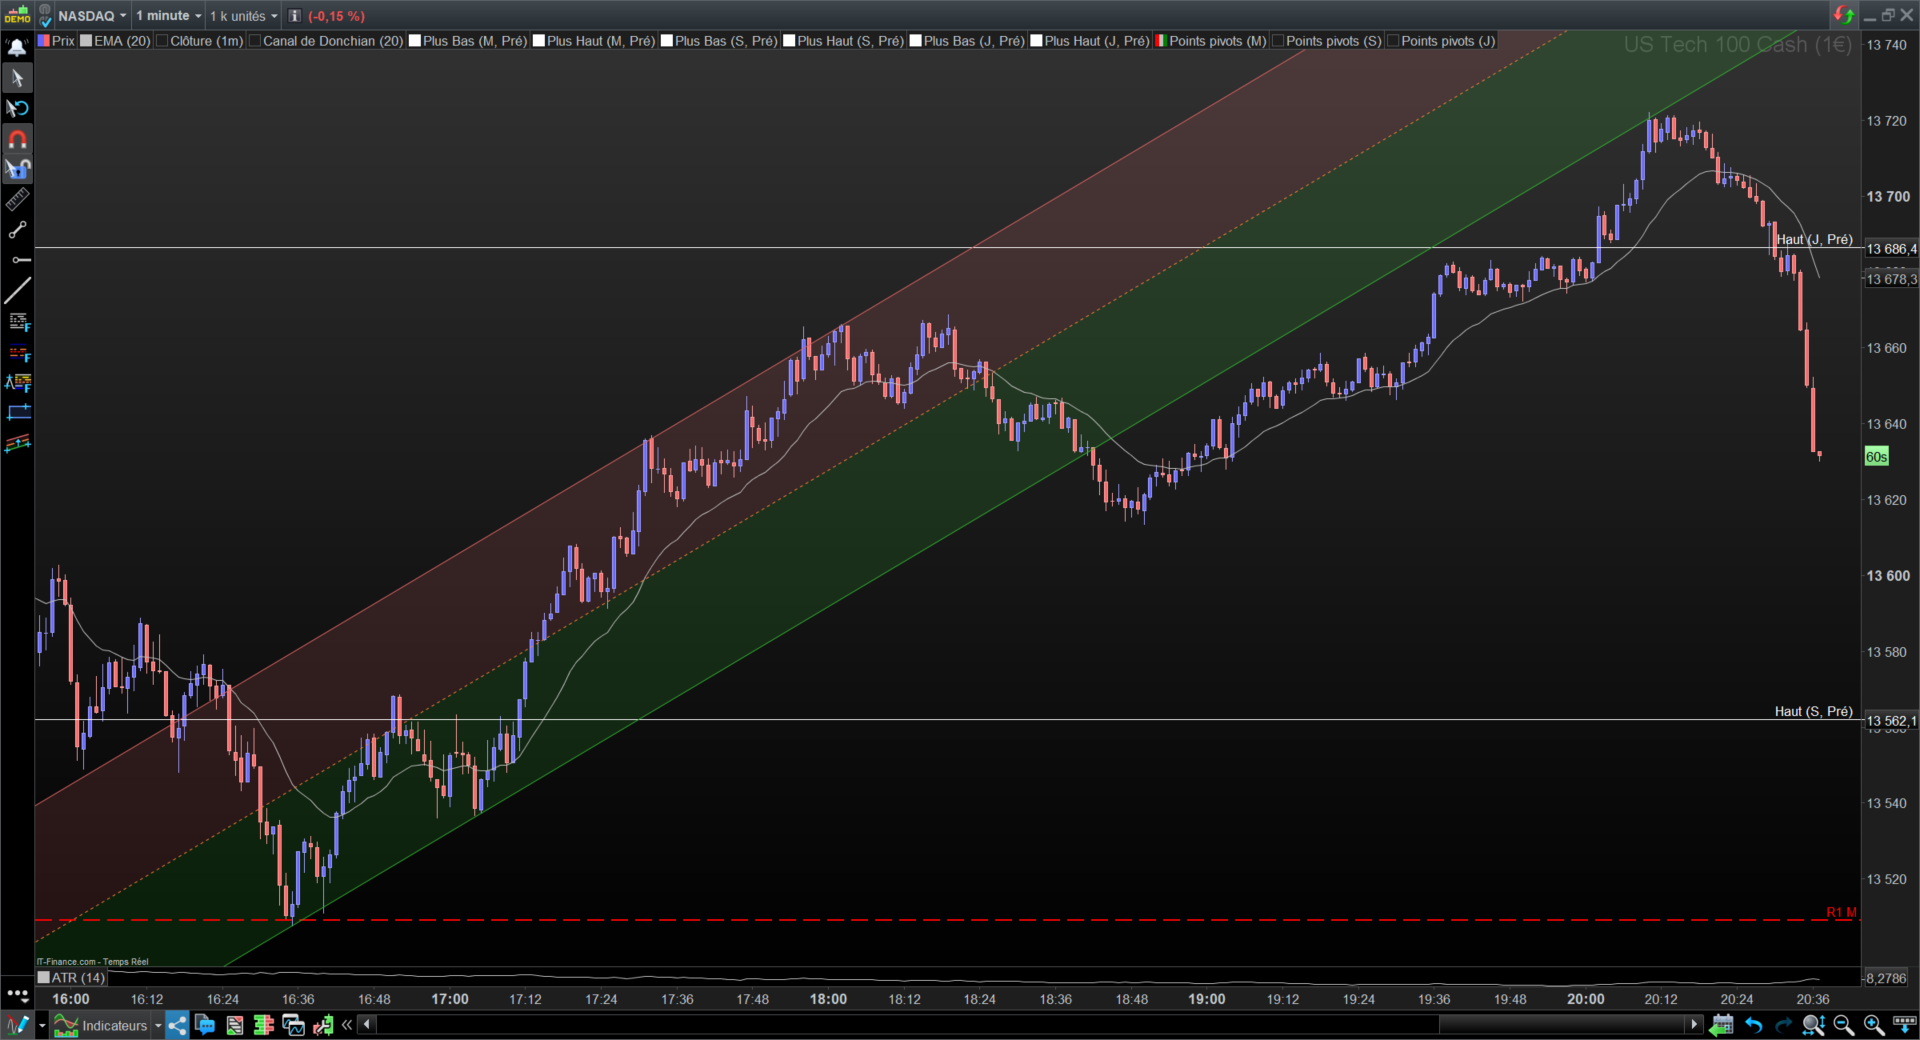
Task: Click the (-0,15 %) variation text
Action: pos(336,16)
